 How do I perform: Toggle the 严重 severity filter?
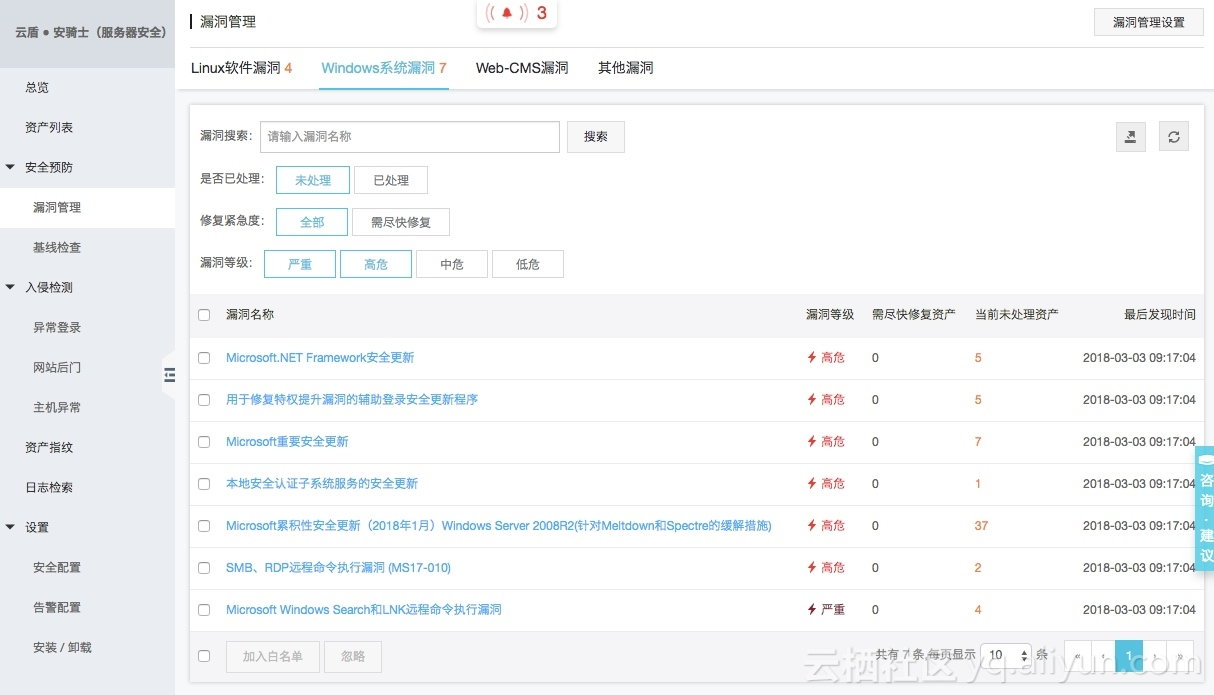[300, 264]
